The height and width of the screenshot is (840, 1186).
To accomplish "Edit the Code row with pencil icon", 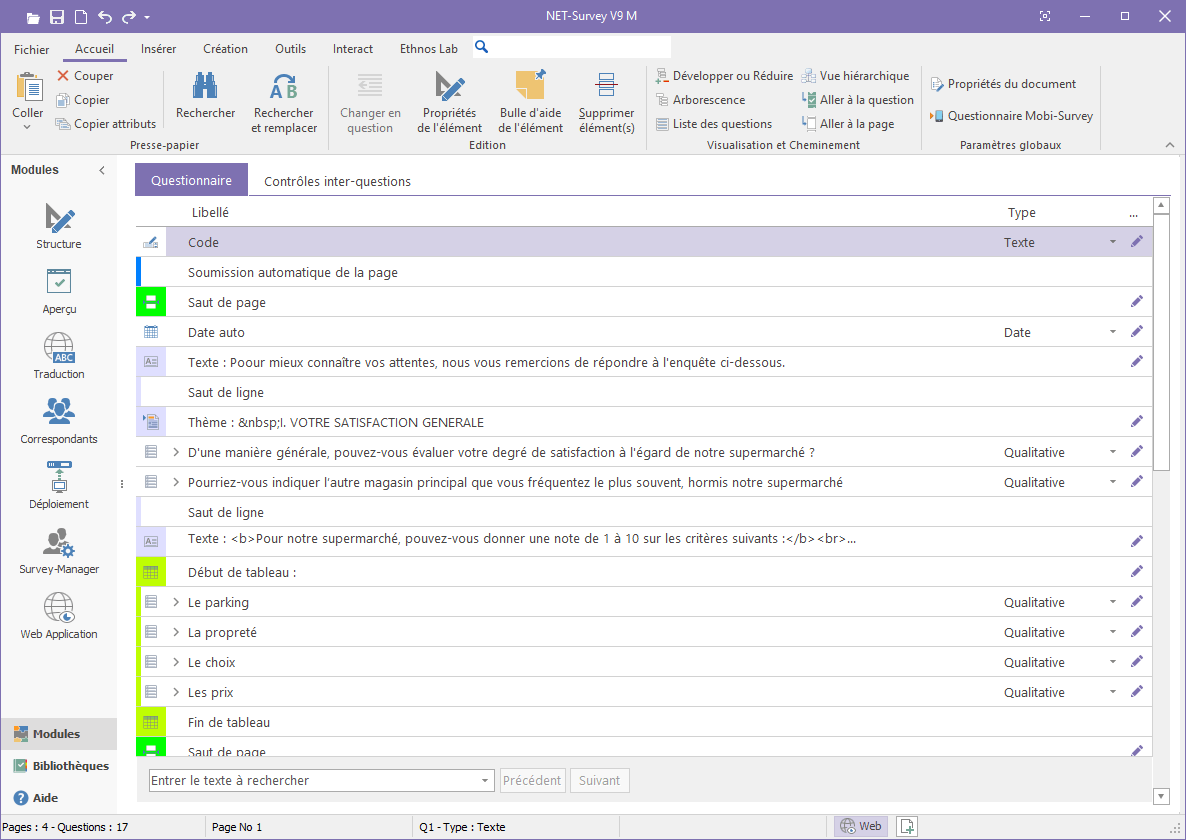I will [1137, 242].
